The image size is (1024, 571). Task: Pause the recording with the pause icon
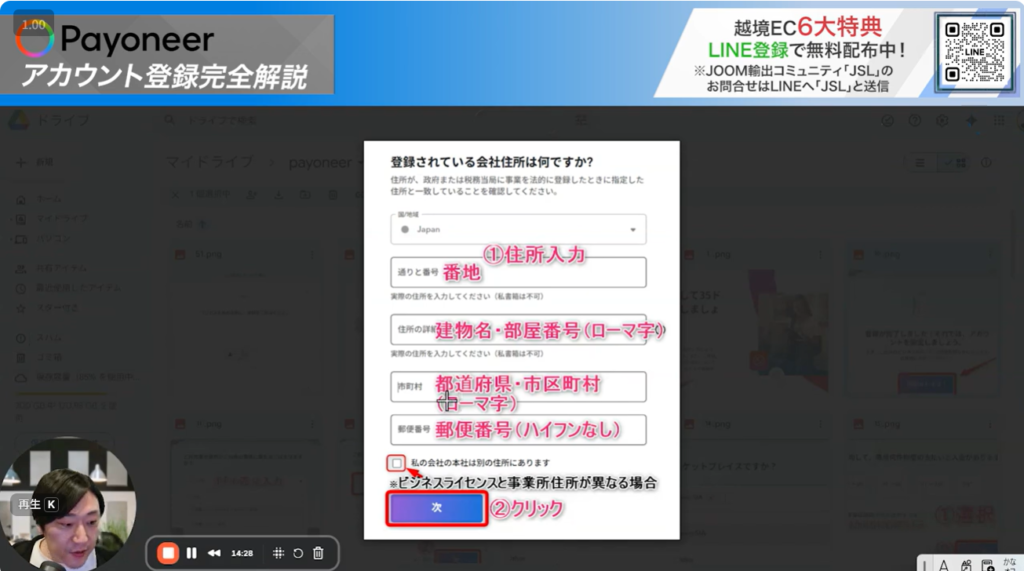point(191,553)
